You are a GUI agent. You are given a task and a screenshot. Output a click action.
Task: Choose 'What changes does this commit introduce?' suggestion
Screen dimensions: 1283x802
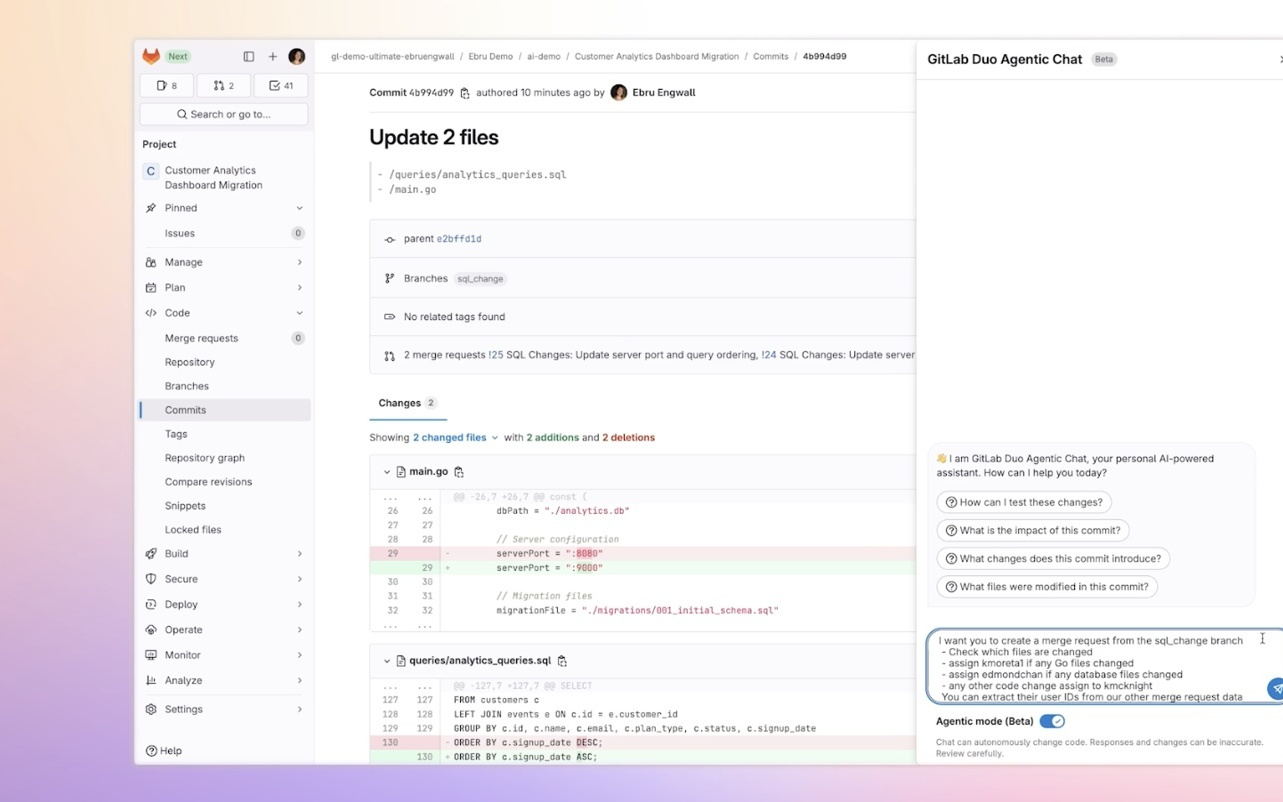coord(1053,559)
